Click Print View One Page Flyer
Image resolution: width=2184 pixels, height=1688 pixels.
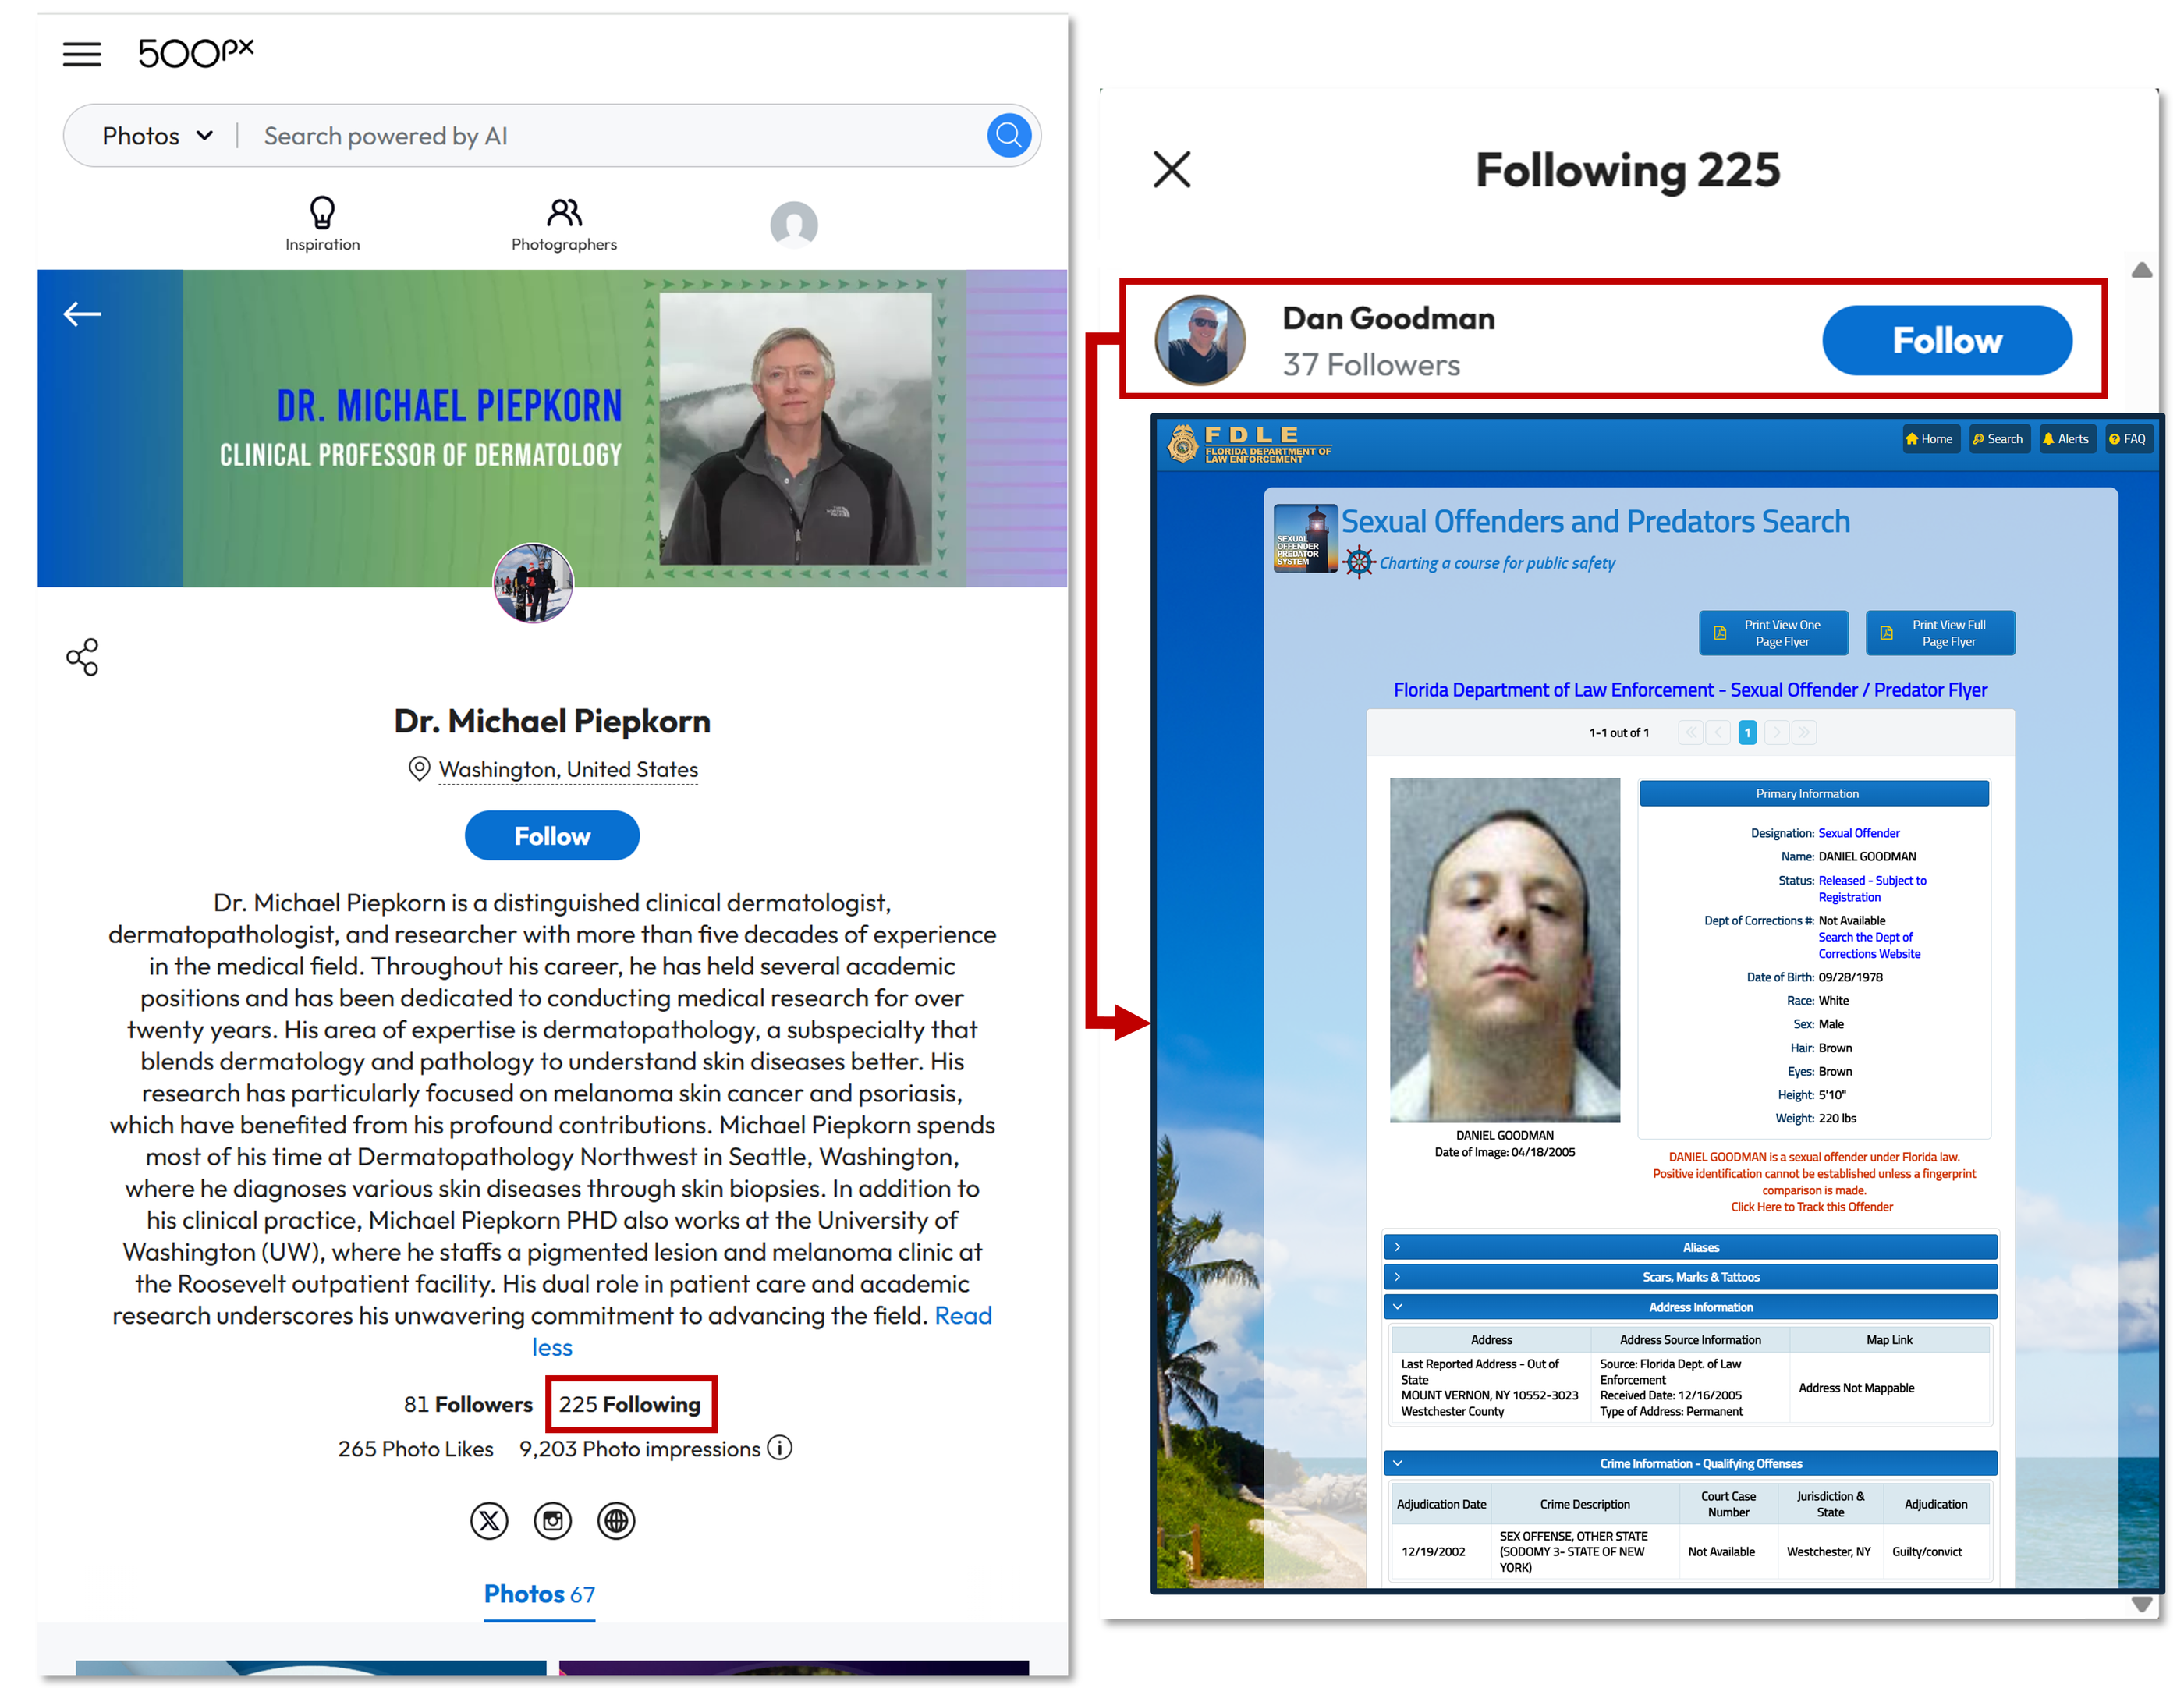pos(1773,633)
